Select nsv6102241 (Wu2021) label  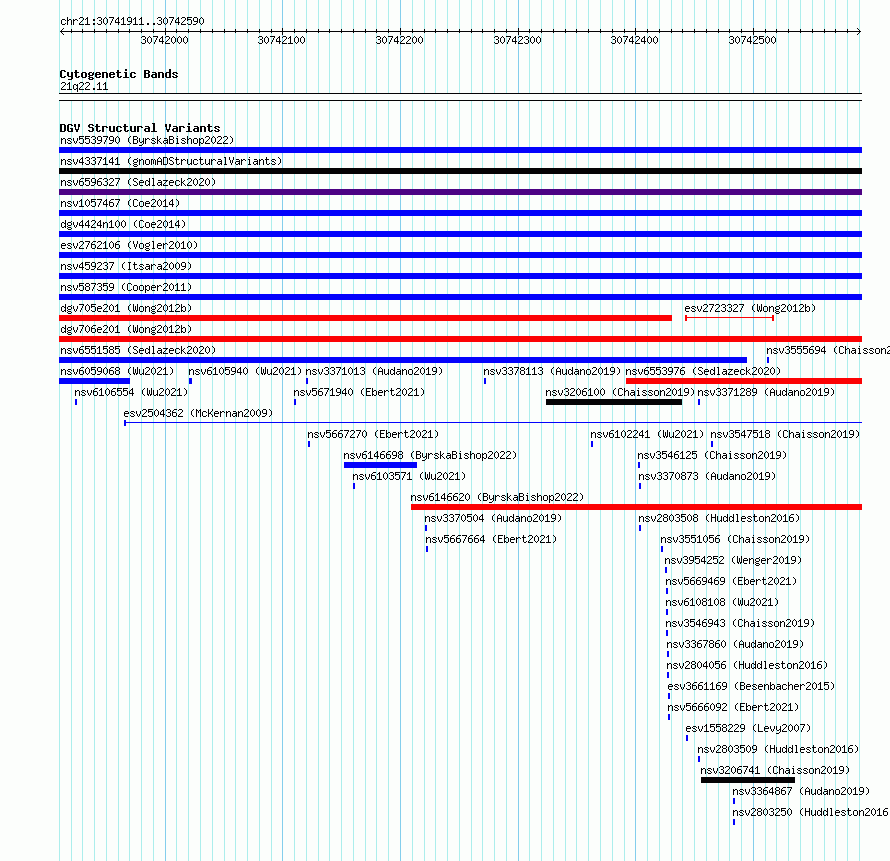(646, 434)
